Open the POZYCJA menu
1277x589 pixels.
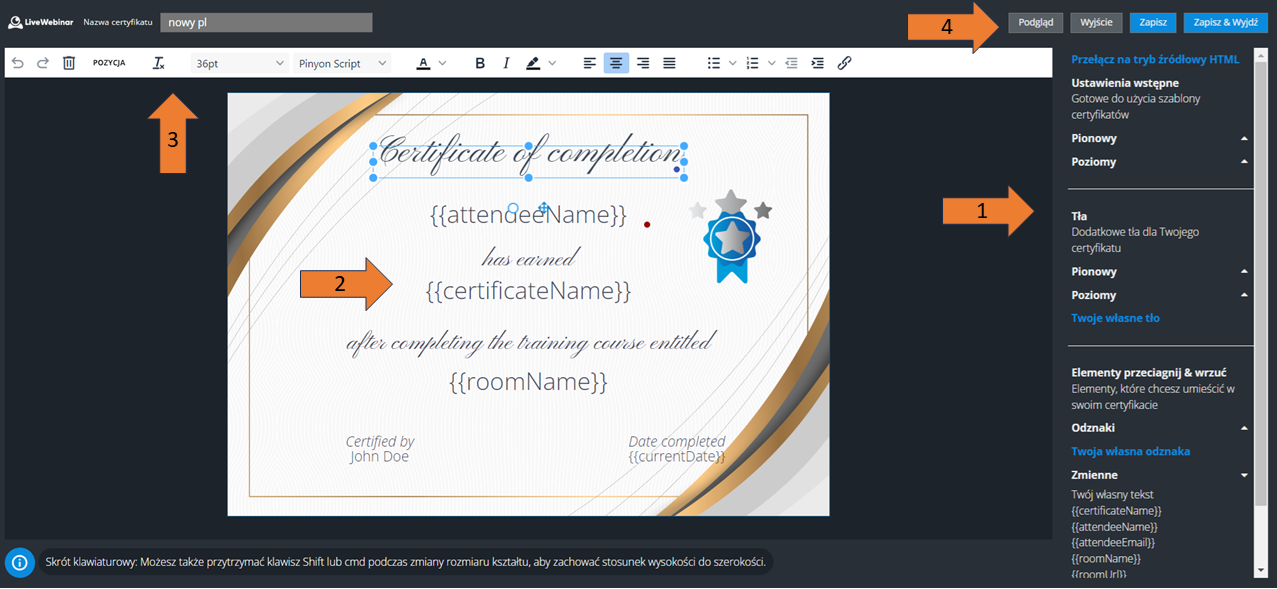tap(109, 63)
